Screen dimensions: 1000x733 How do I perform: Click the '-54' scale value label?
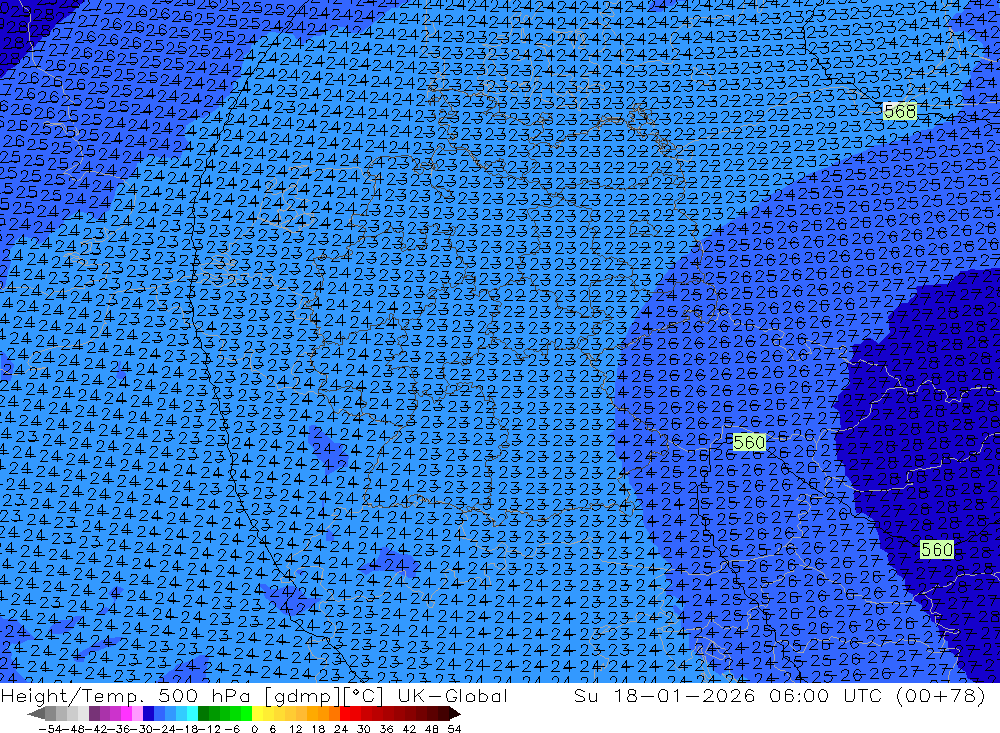pyautogui.click(x=50, y=729)
